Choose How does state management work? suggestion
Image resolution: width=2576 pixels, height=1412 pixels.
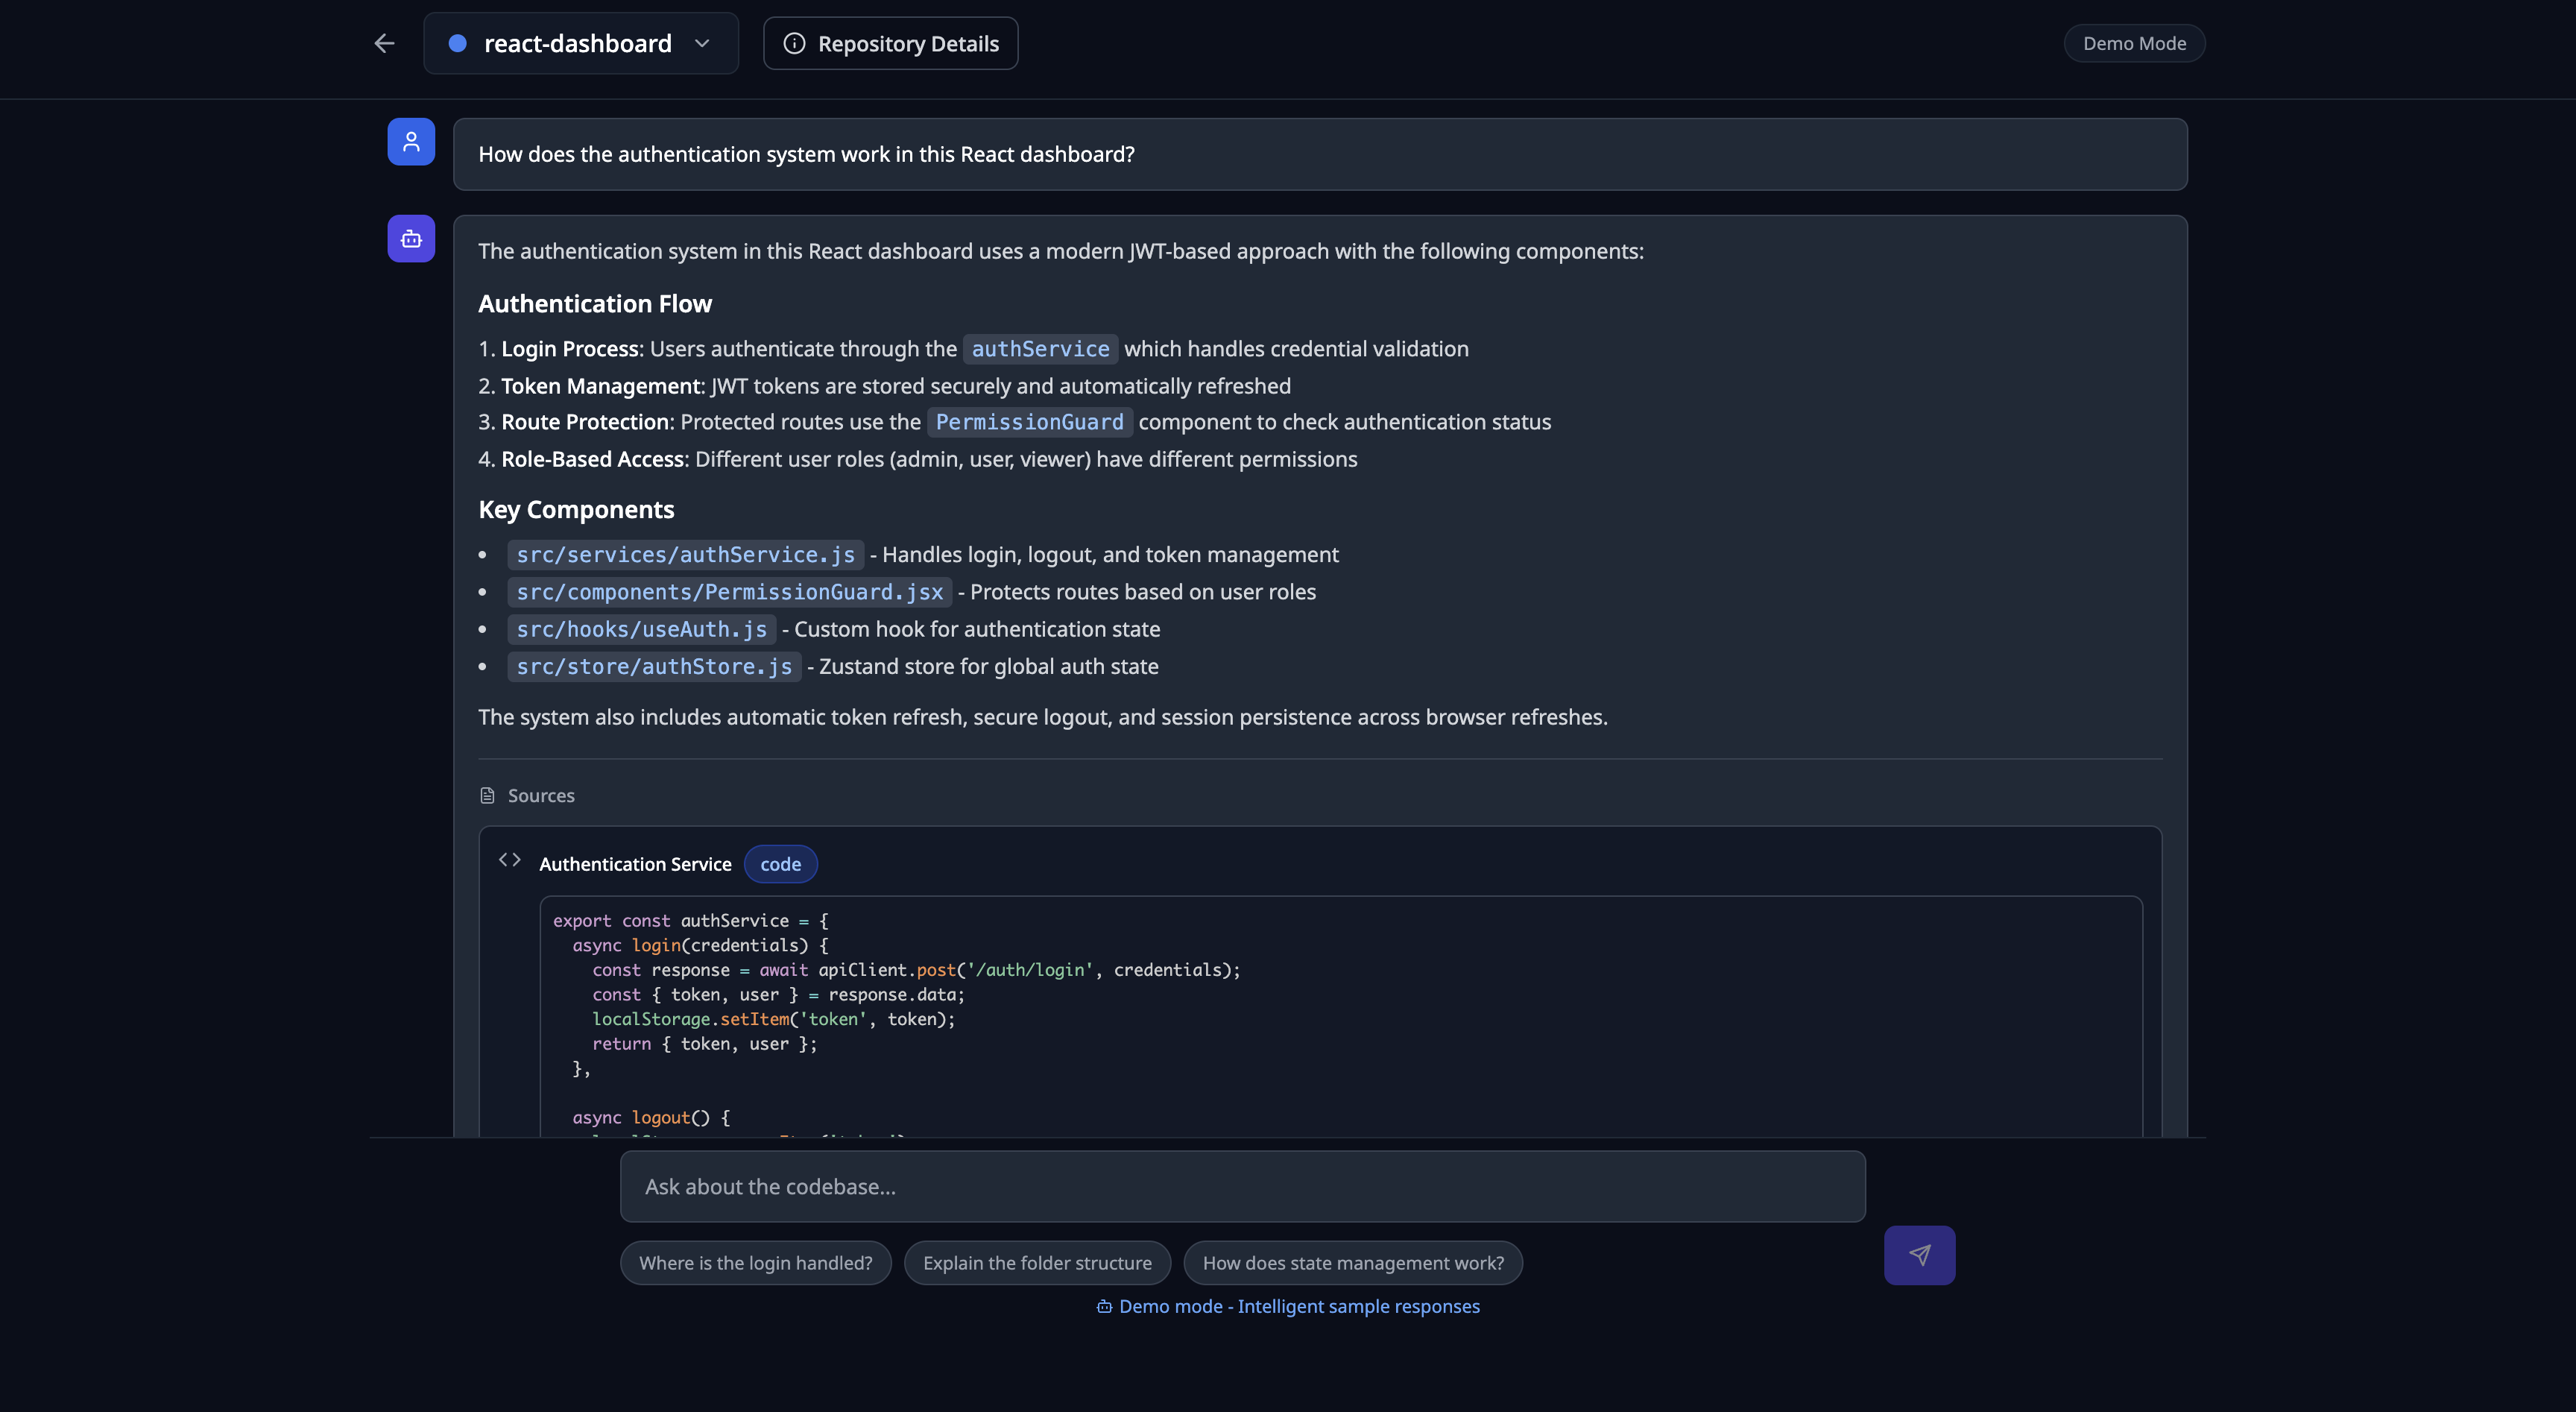coord(1352,1262)
